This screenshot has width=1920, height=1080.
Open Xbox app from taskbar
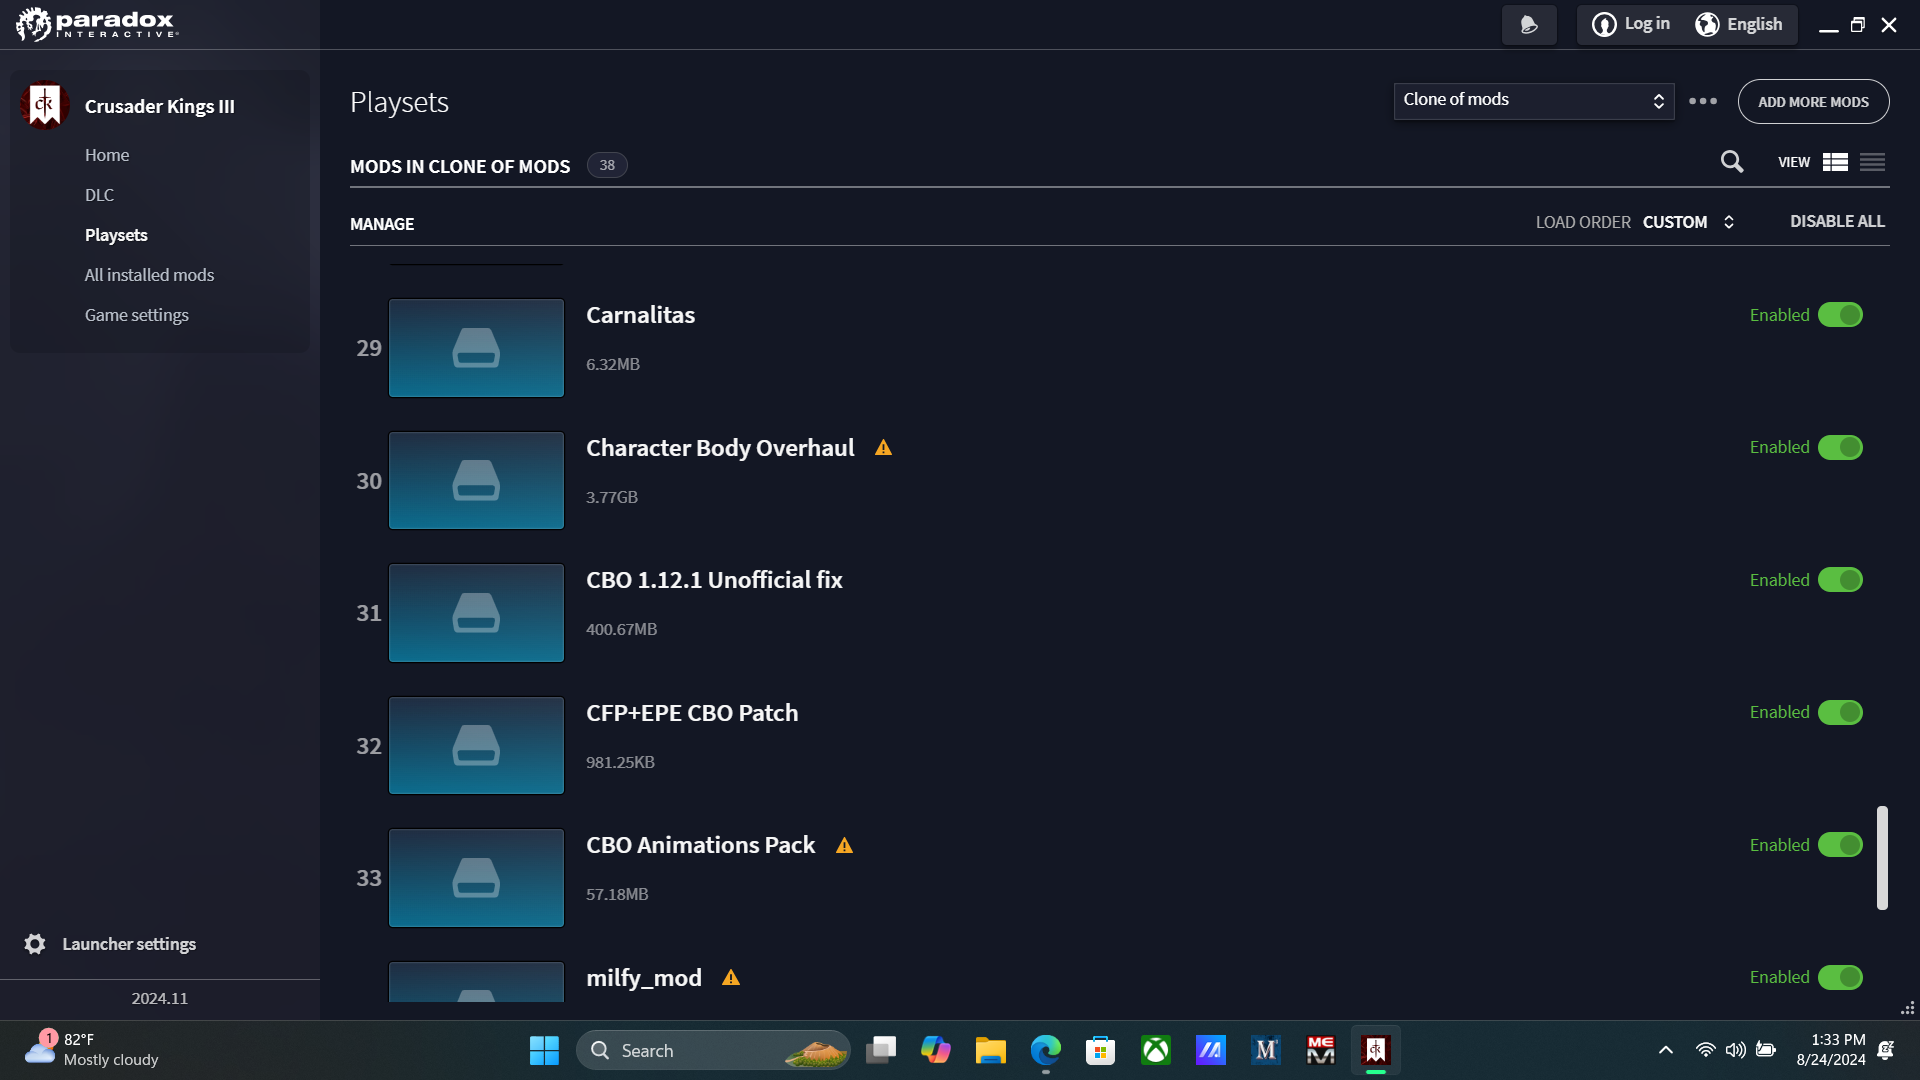click(x=1156, y=1050)
